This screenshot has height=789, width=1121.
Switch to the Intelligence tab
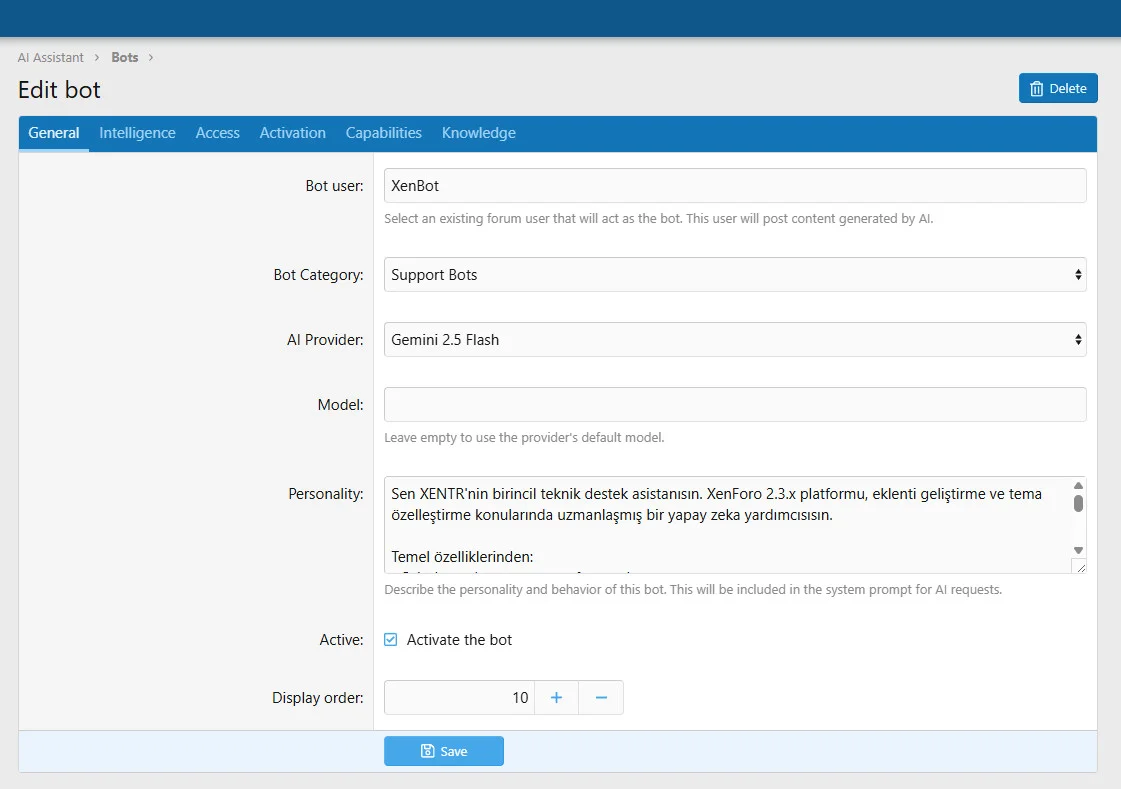137,133
